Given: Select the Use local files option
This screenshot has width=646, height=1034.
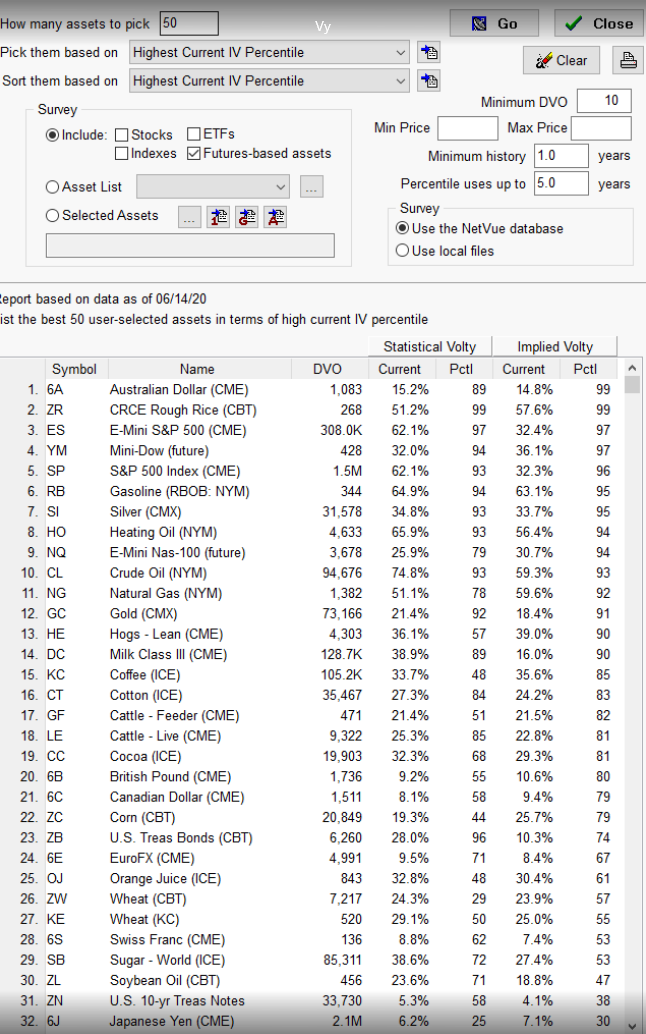Looking at the screenshot, I should click(x=402, y=251).
